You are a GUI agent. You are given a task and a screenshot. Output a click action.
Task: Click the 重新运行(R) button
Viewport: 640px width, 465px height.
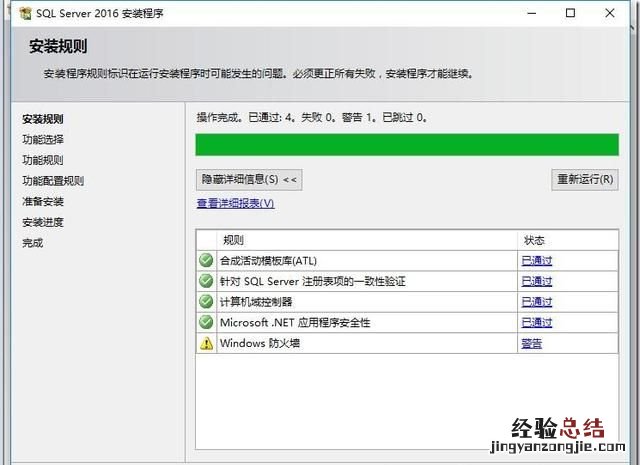[x=585, y=179]
